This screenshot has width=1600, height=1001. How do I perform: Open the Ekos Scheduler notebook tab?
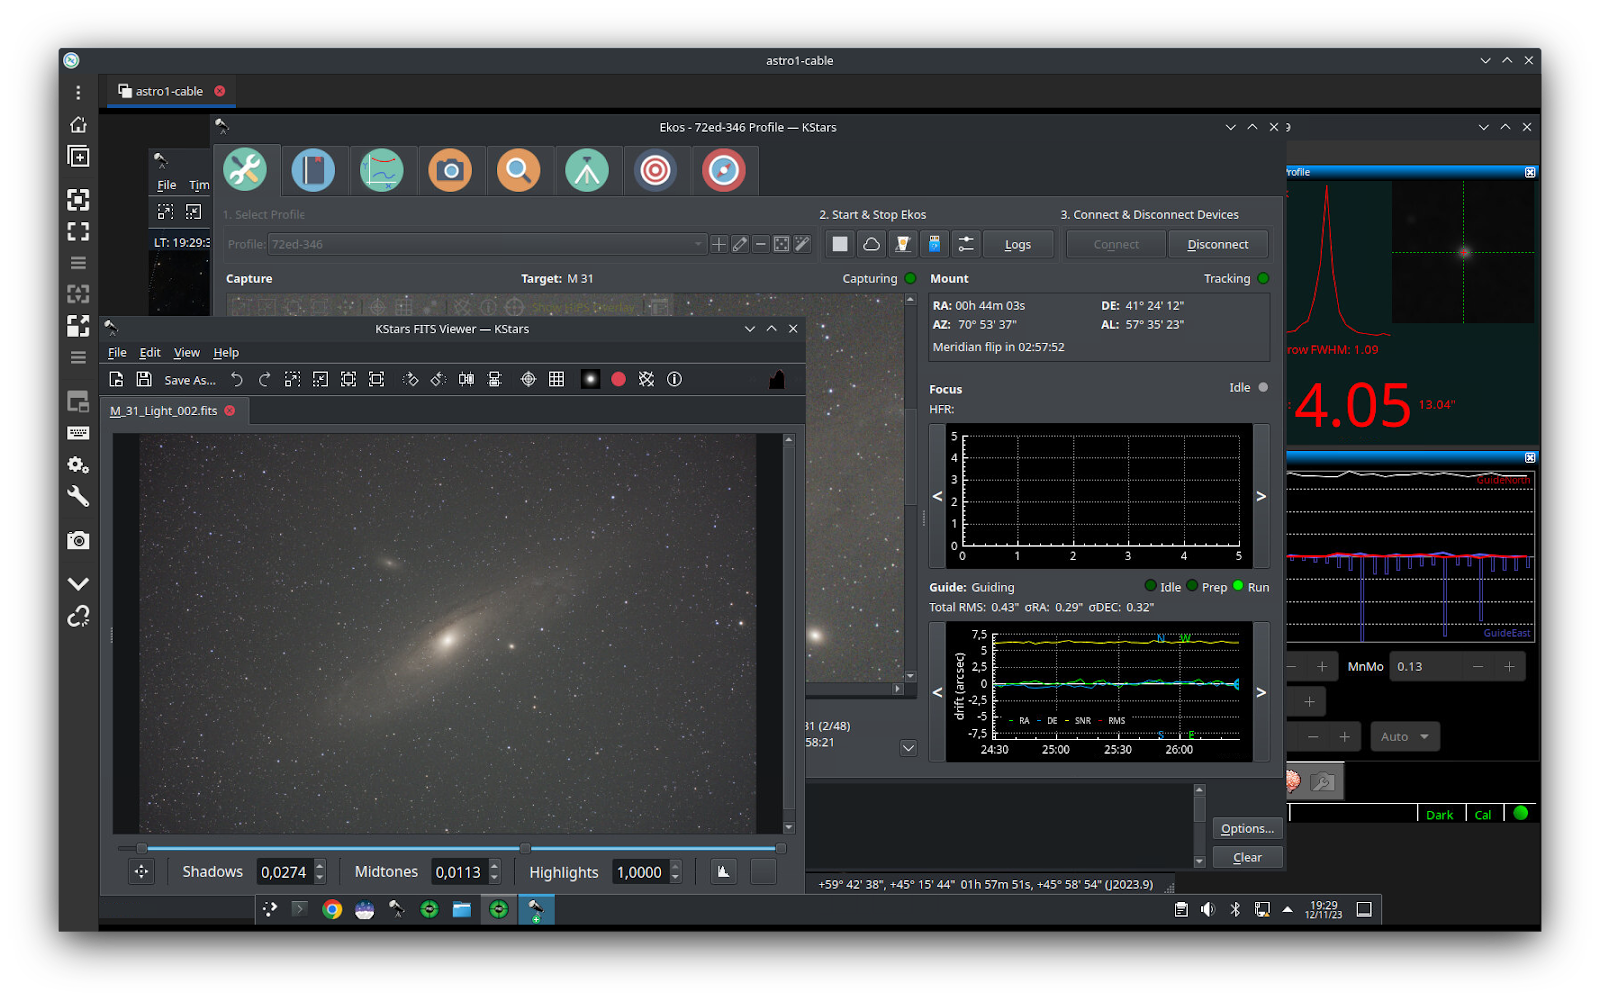coord(313,171)
